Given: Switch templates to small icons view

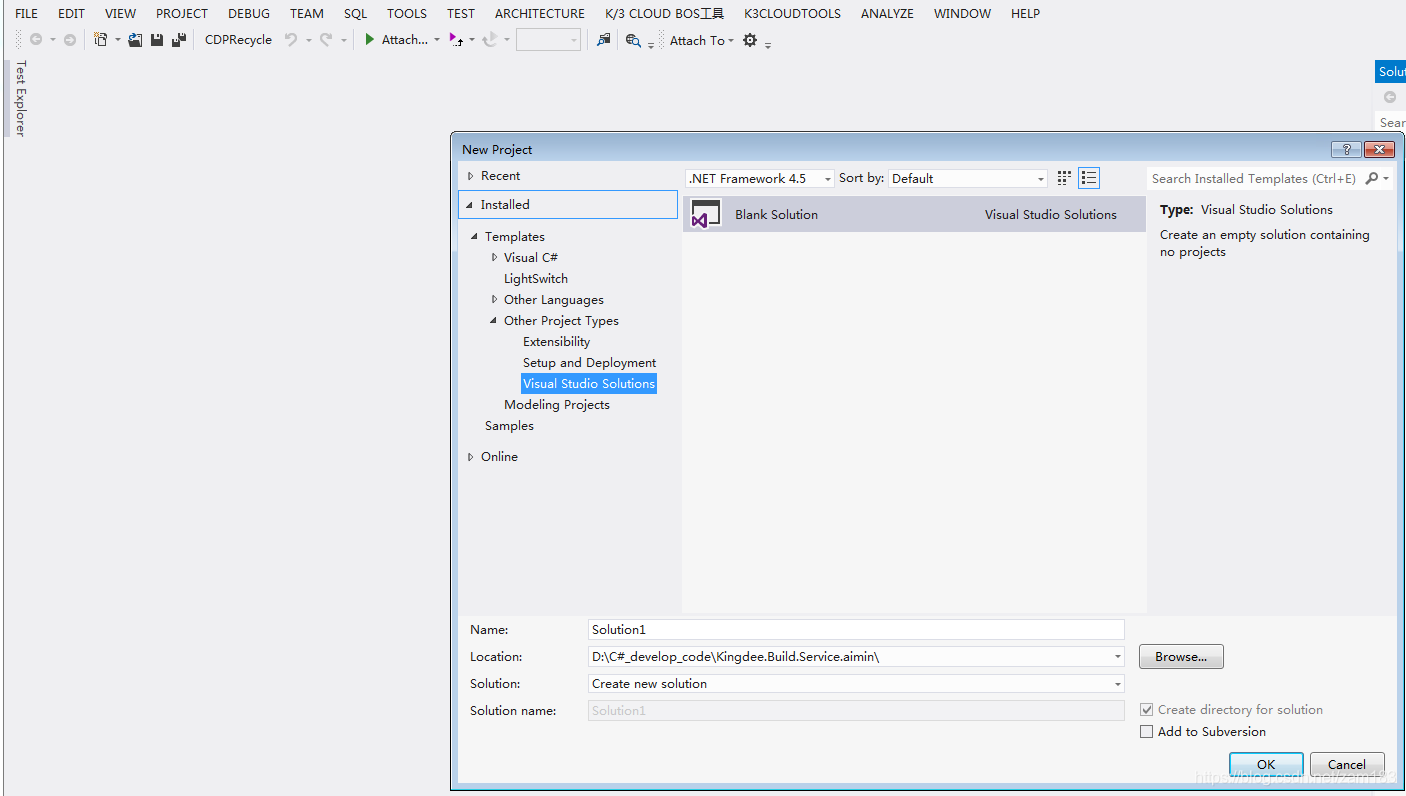Looking at the screenshot, I should [x=1064, y=178].
